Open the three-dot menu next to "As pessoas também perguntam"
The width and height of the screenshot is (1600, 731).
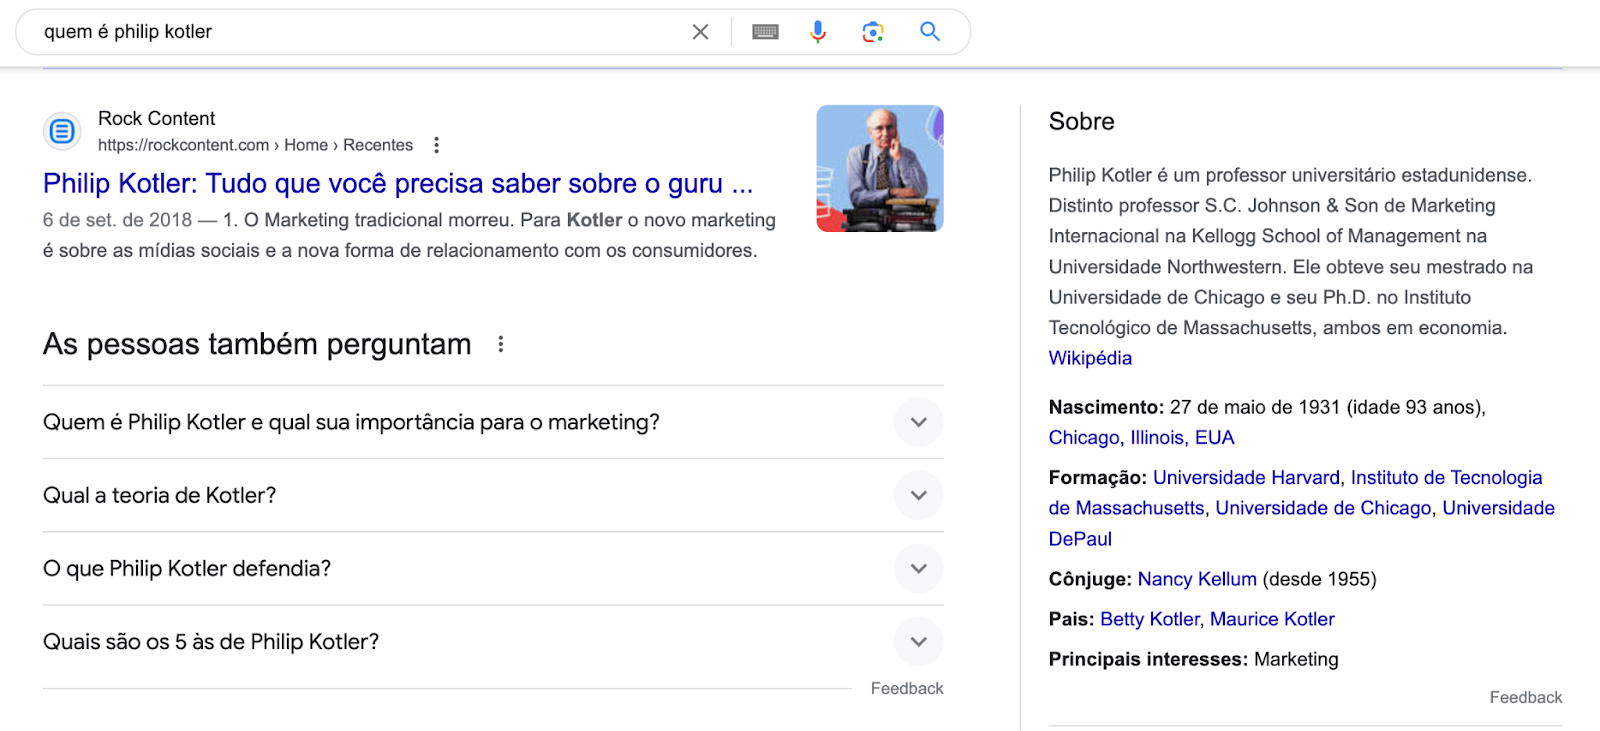click(x=501, y=344)
